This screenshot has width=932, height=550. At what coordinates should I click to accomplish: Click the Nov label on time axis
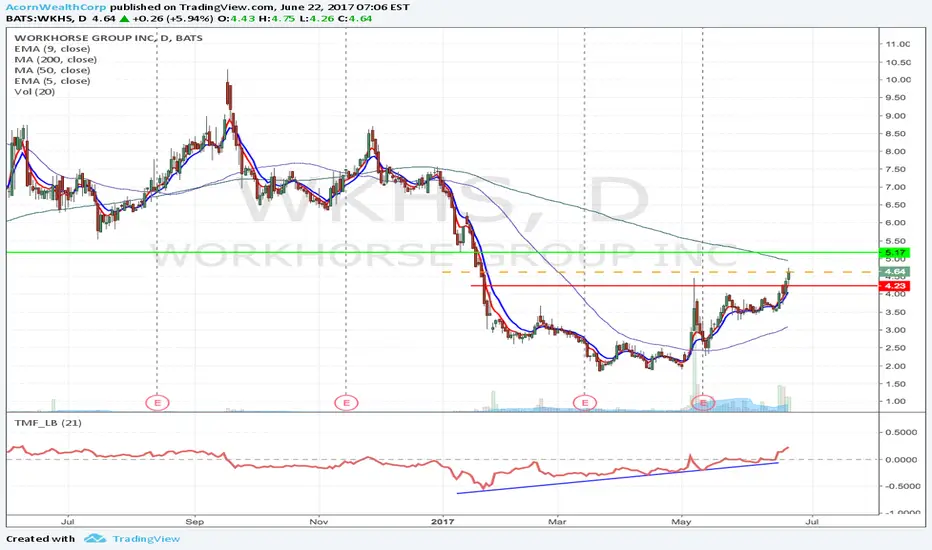pos(319,521)
